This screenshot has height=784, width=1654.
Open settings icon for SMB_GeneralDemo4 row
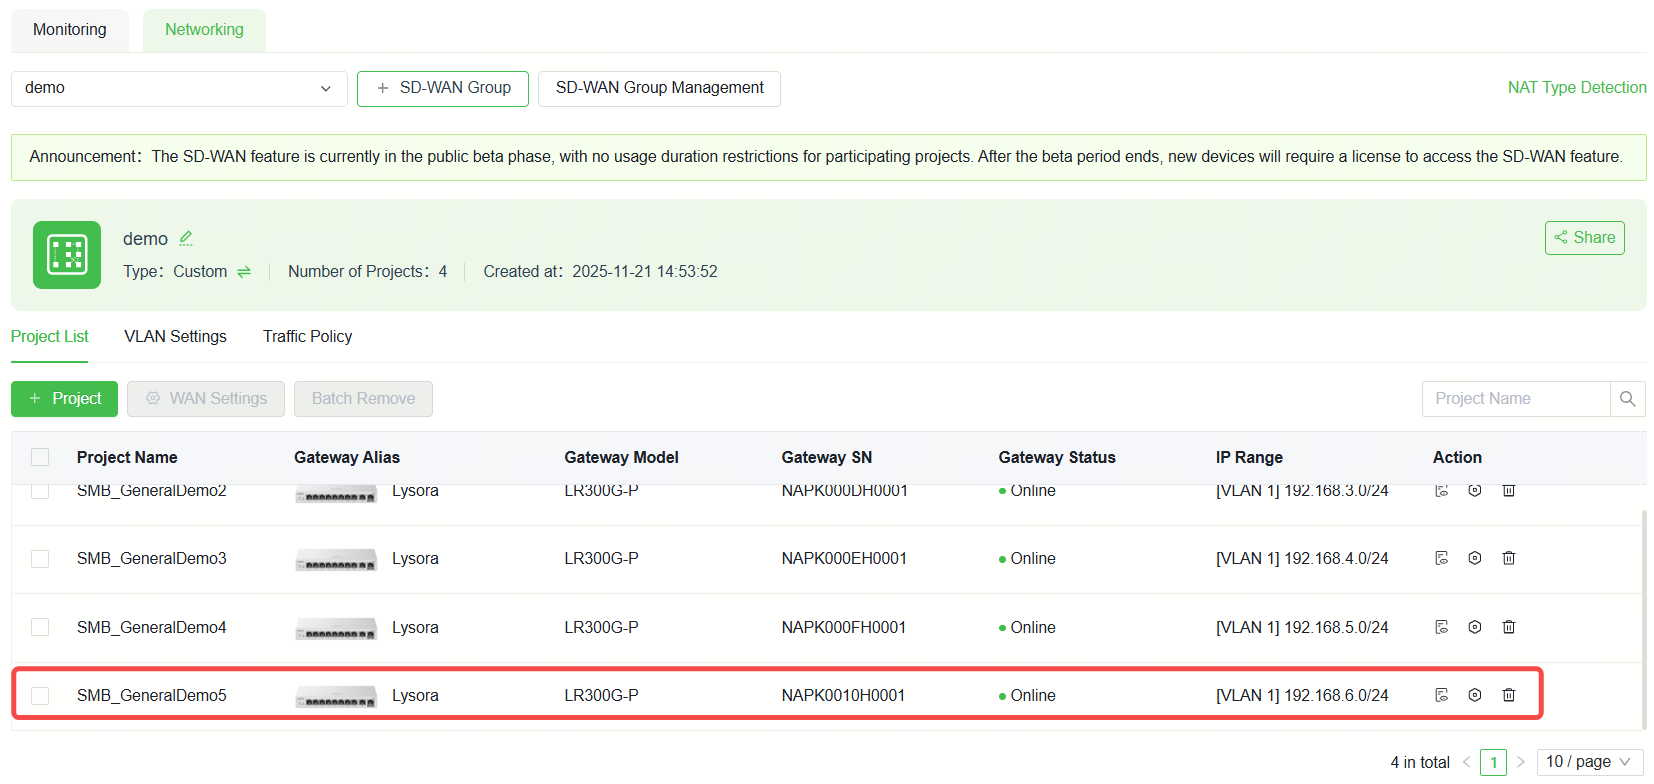(1474, 627)
